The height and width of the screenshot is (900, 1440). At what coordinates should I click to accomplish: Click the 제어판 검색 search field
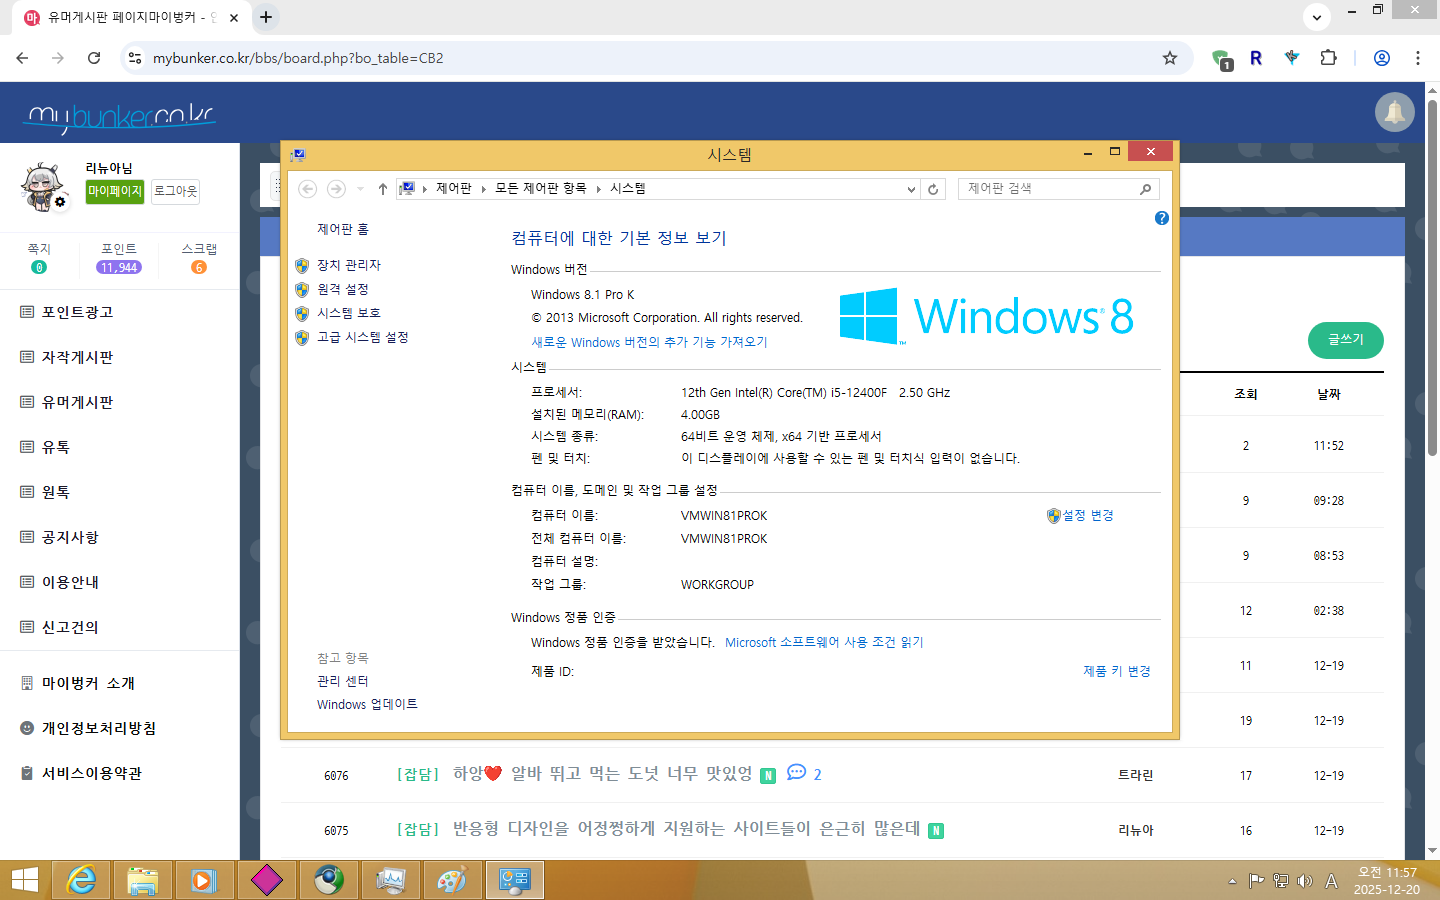click(x=1048, y=189)
